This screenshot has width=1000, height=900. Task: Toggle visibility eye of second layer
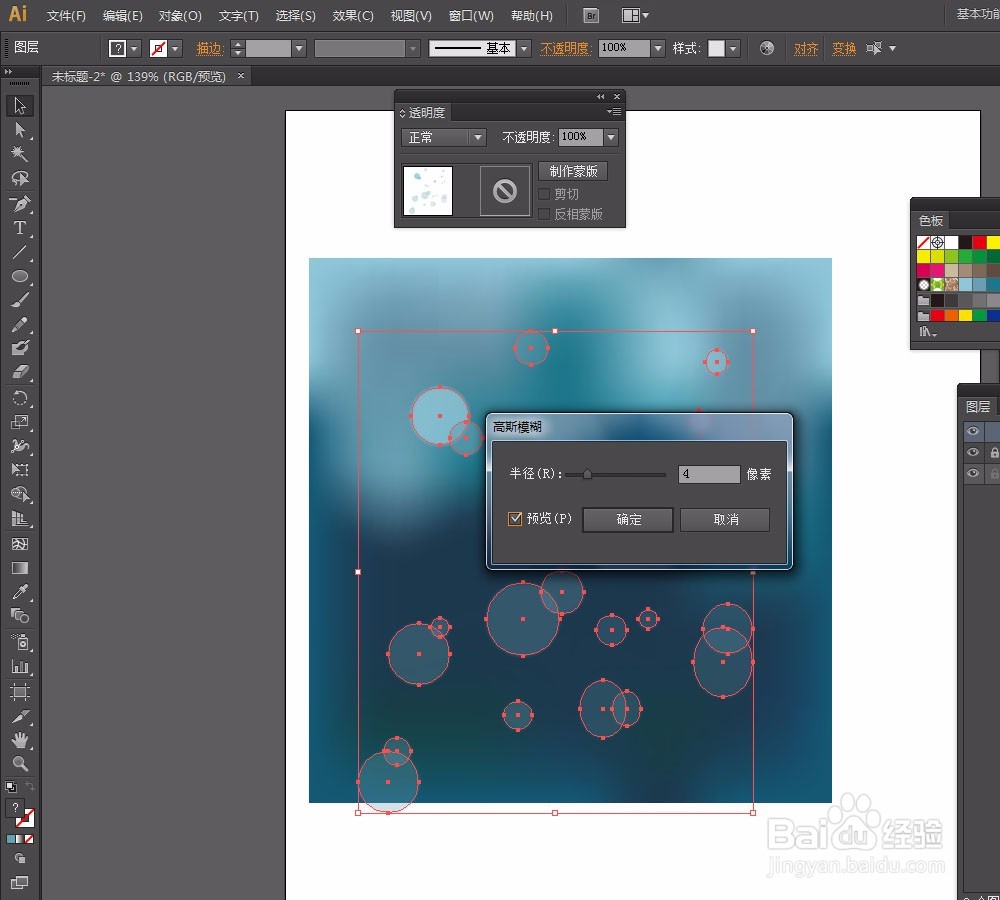973,452
